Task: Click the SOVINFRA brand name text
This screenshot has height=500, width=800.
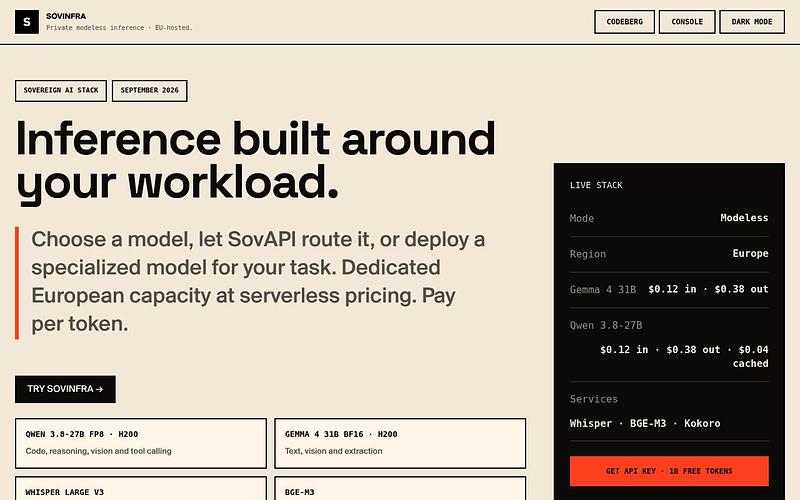Action: (x=66, y=16)
